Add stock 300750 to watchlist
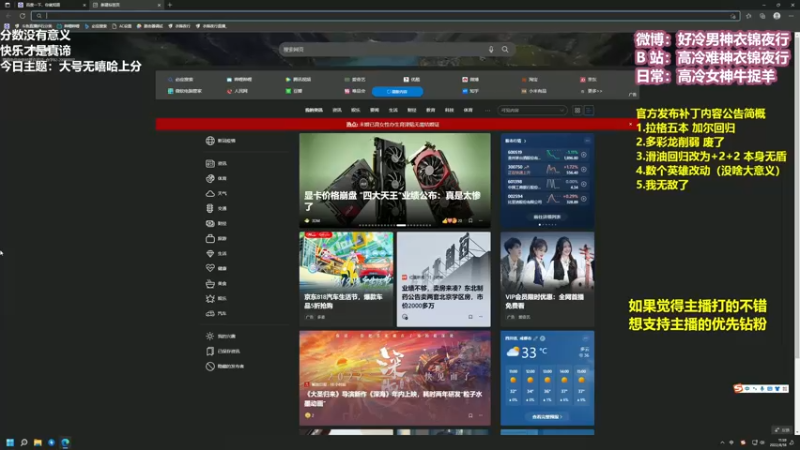 pyautogui.click(x=584, y=169)
